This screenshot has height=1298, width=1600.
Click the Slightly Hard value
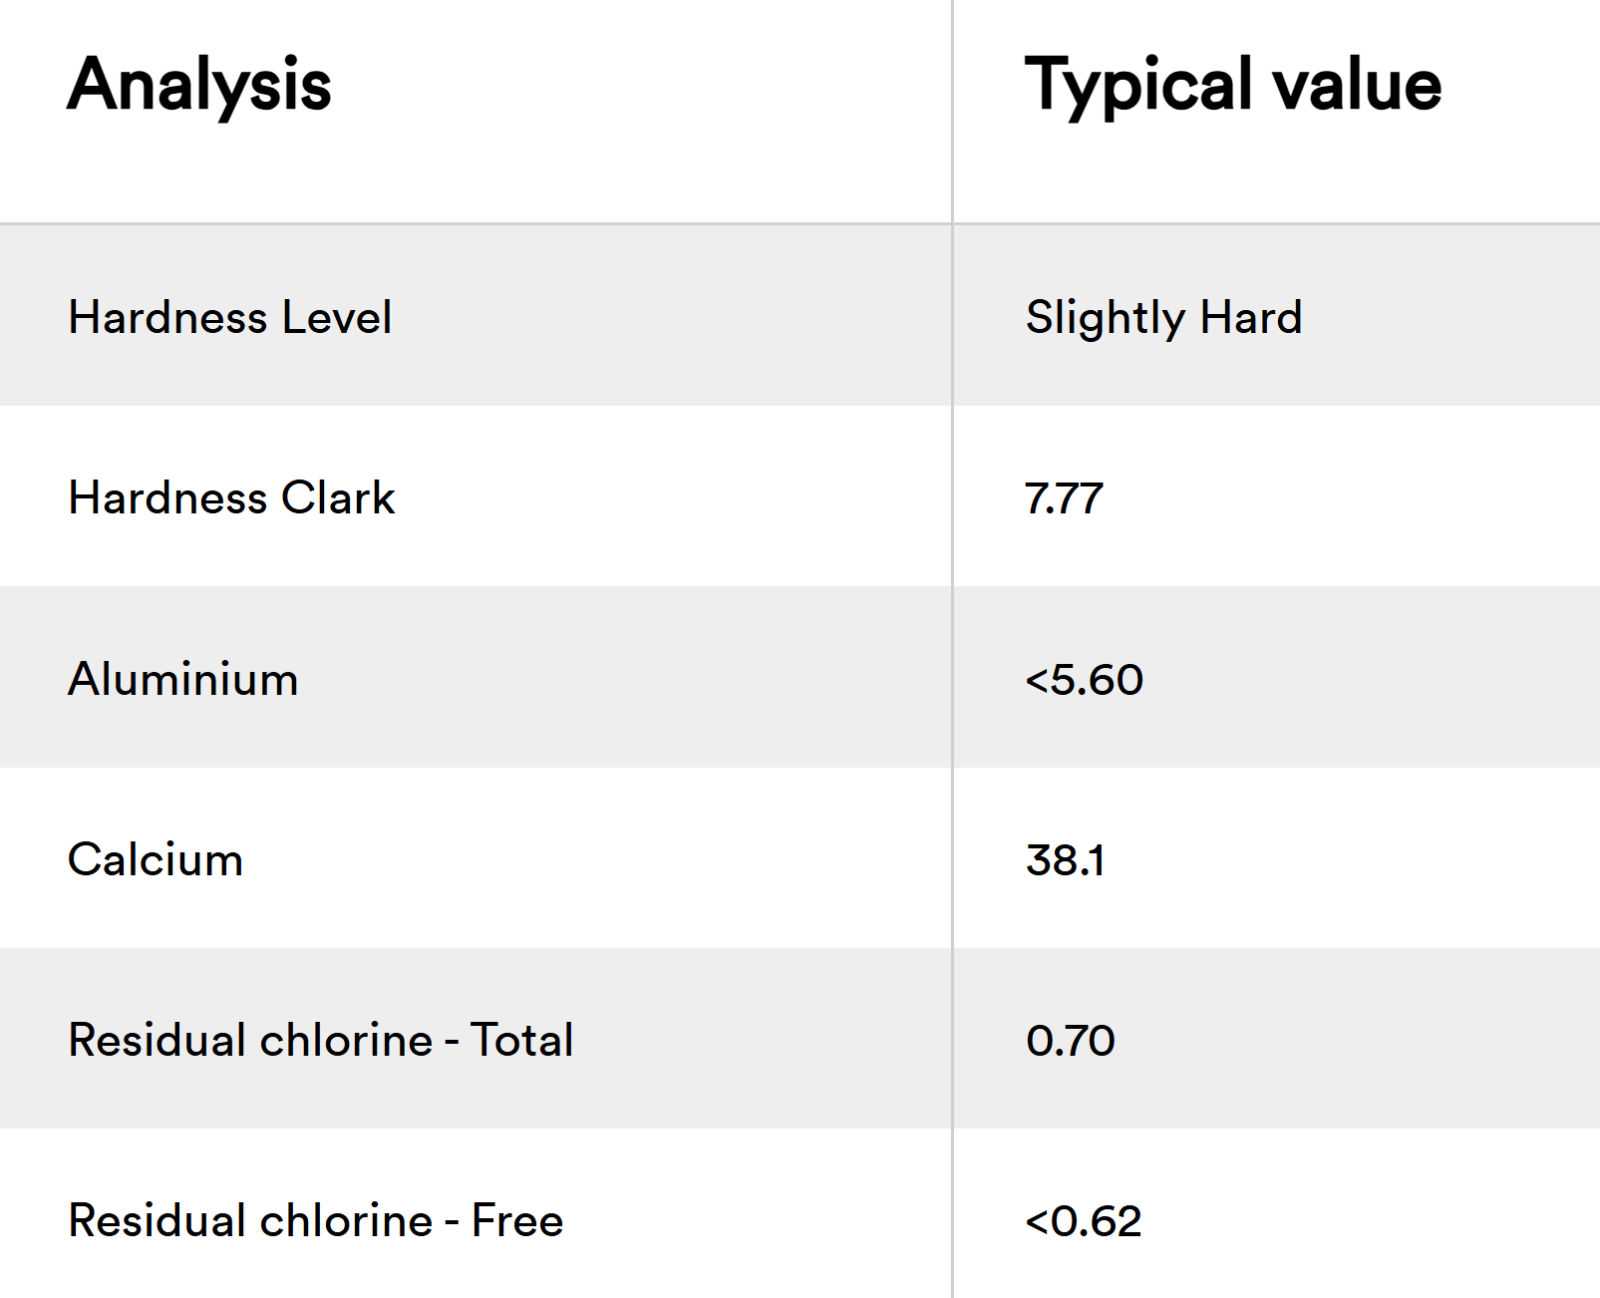[1163, 318]
